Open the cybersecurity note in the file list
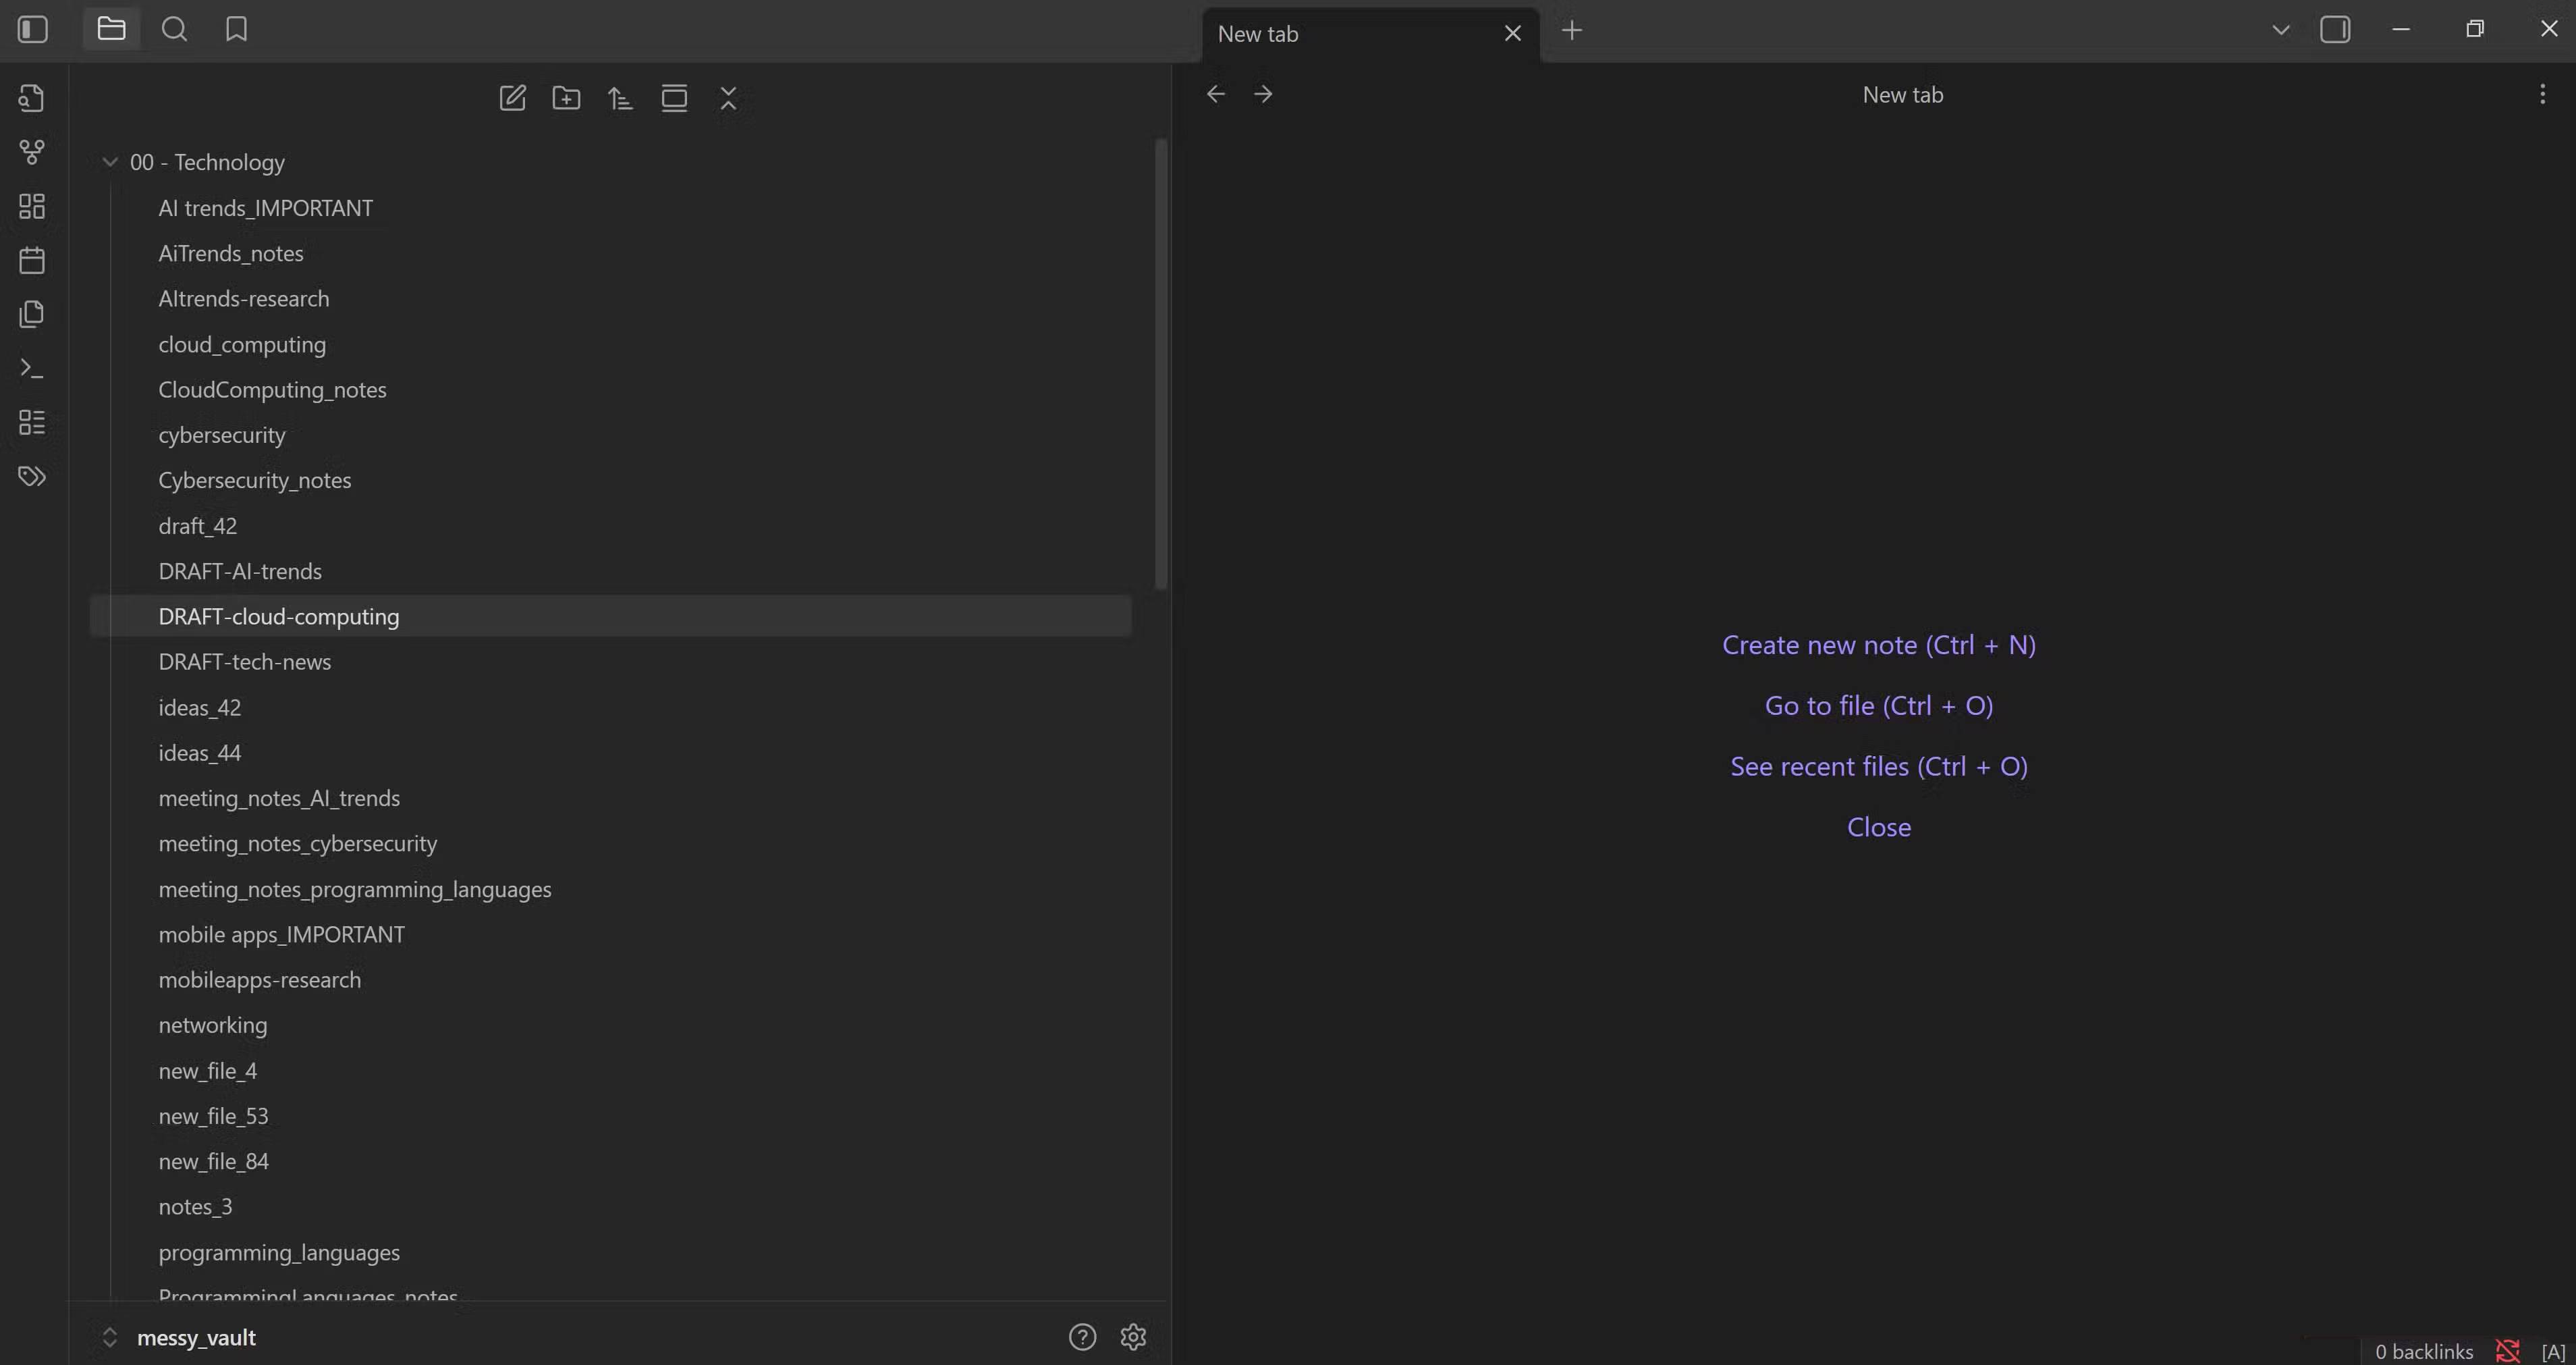 click(222, 435)
